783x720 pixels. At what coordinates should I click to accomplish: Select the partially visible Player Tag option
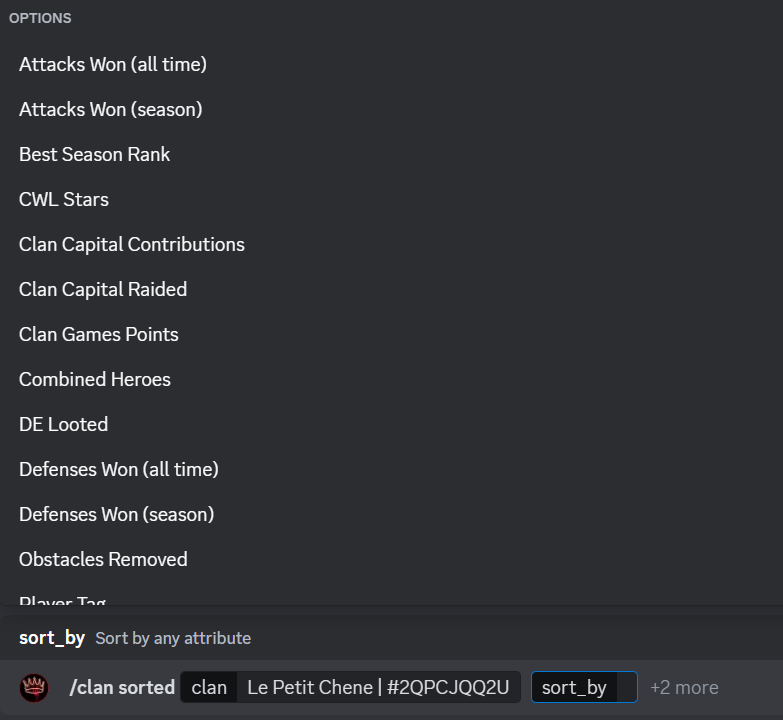click(63, 601)
